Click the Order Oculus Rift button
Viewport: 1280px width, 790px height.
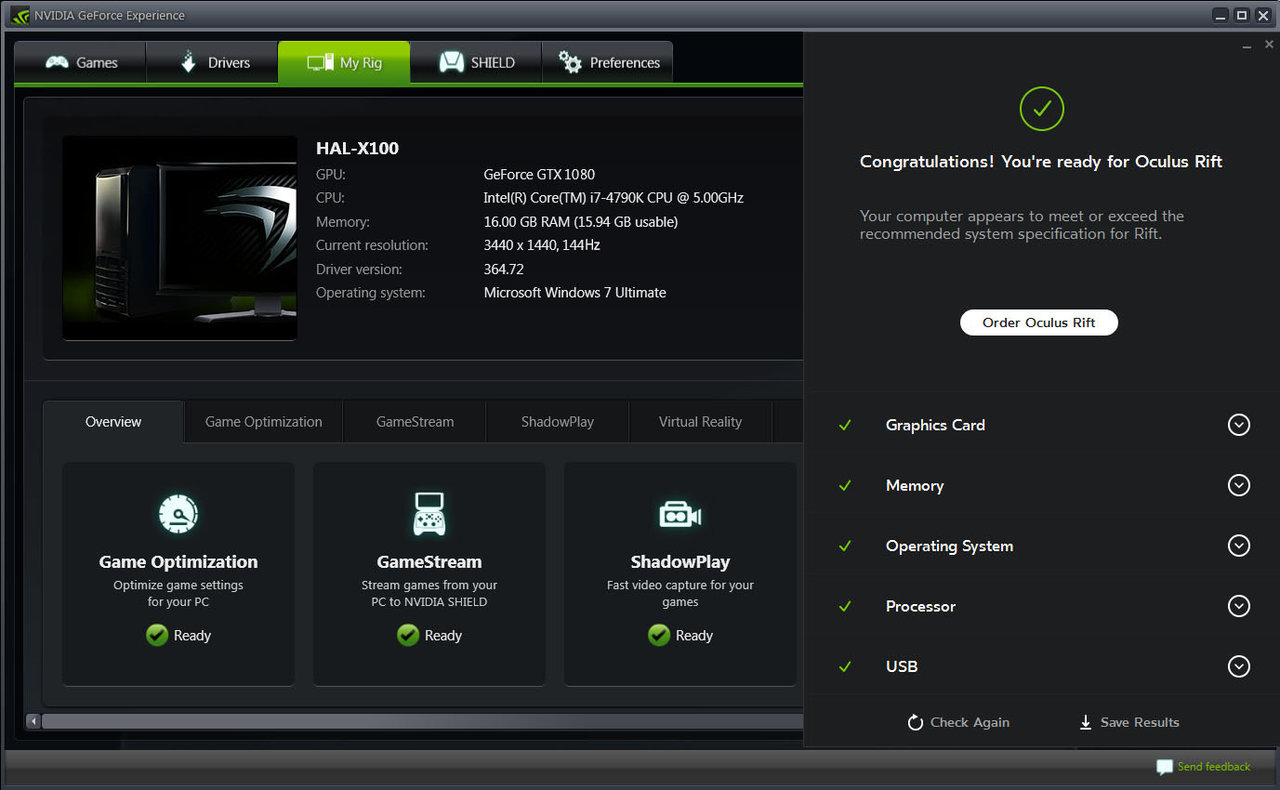pyautogui.click(x=1039, y=322)
